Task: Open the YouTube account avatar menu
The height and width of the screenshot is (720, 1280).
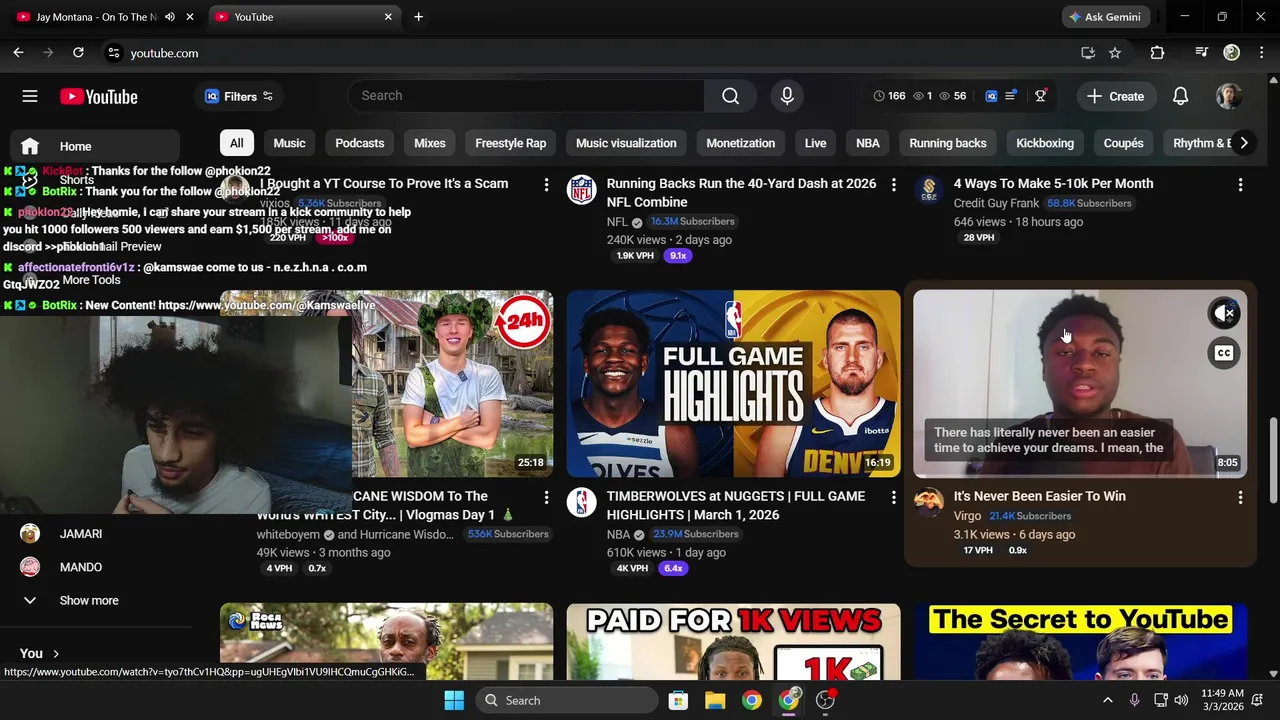Action: pos(1229,96)
